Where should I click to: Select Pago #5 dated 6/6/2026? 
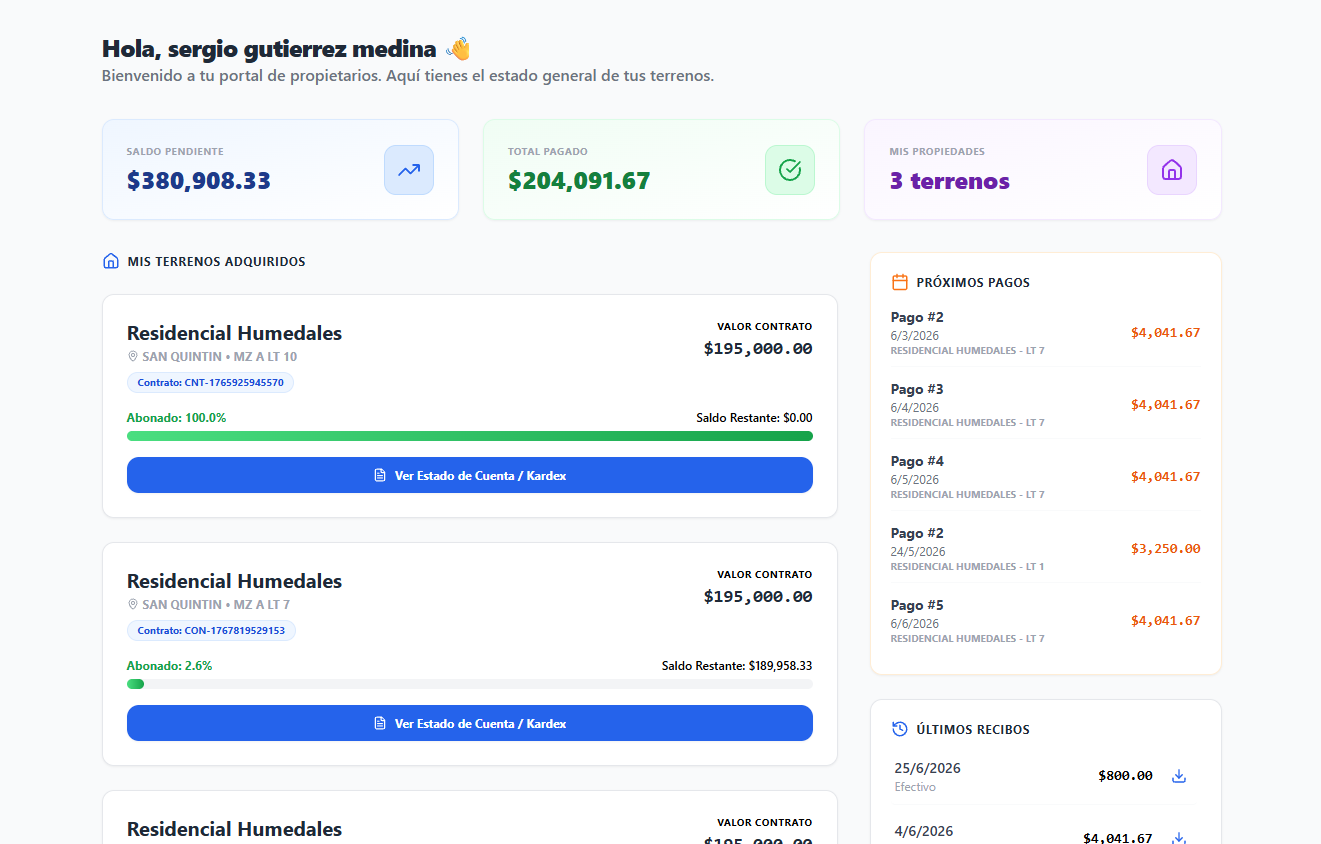pyautogui.click(x=1045, y=621)
